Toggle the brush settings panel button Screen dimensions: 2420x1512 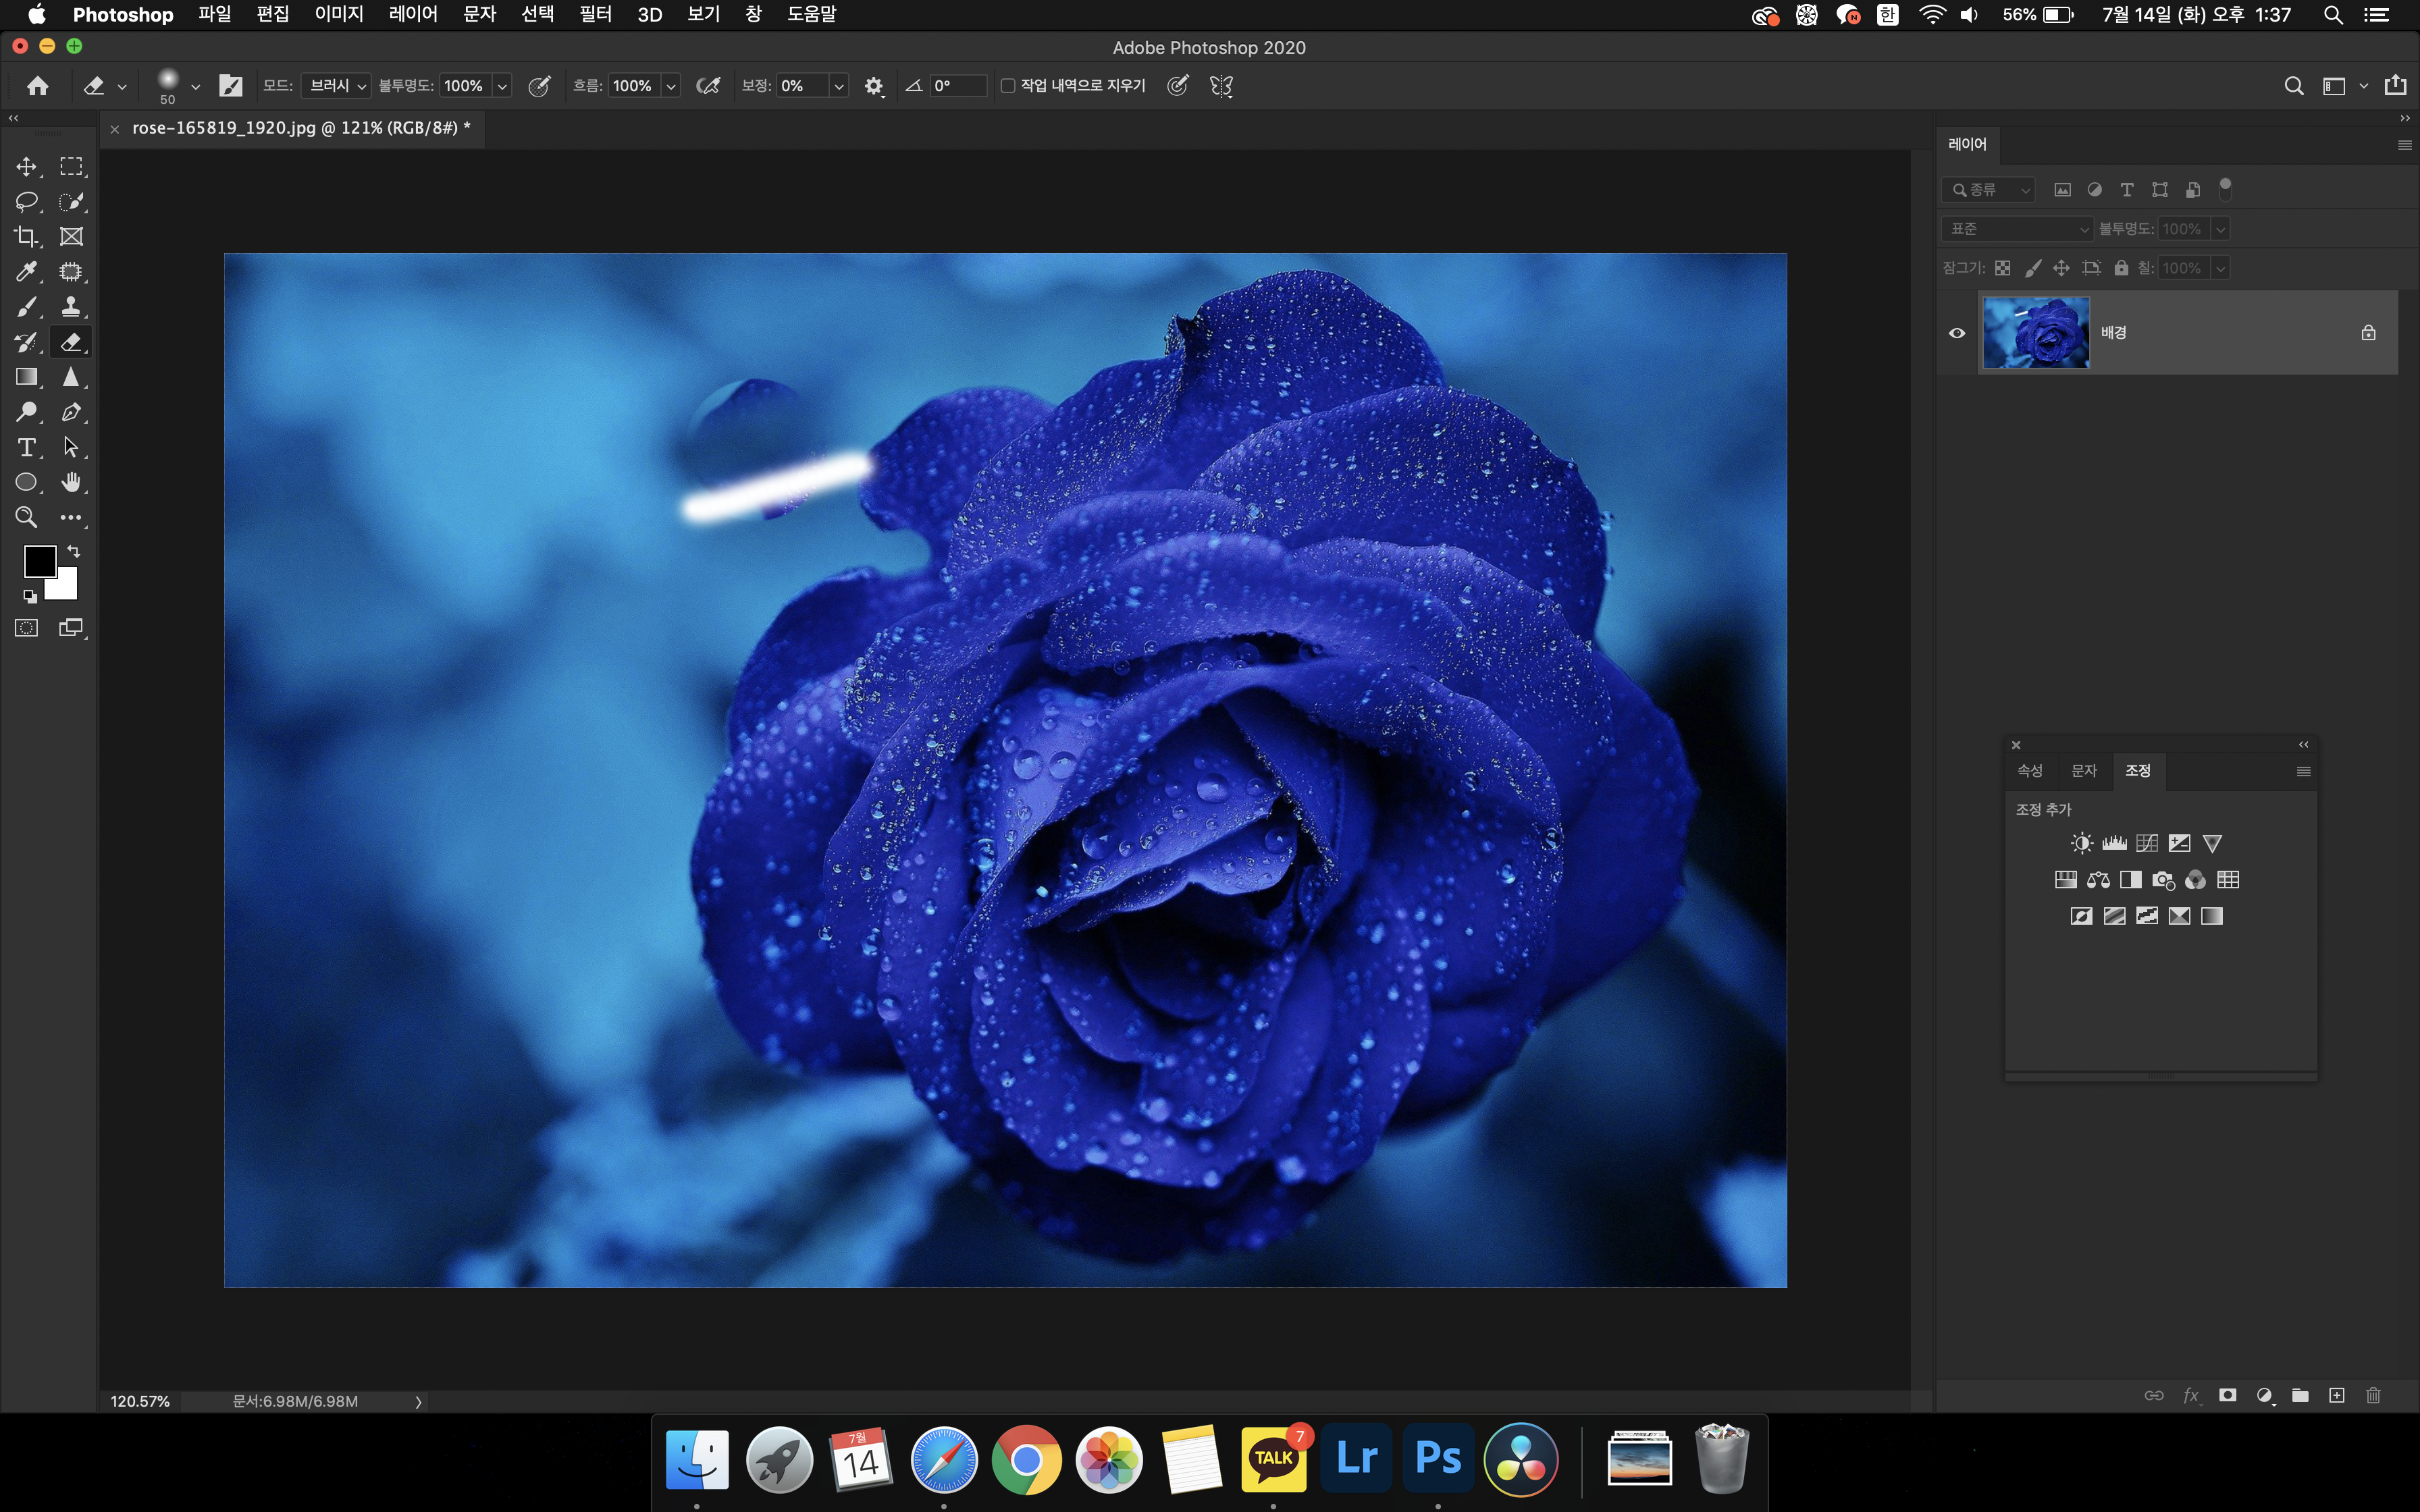[230, 86]
